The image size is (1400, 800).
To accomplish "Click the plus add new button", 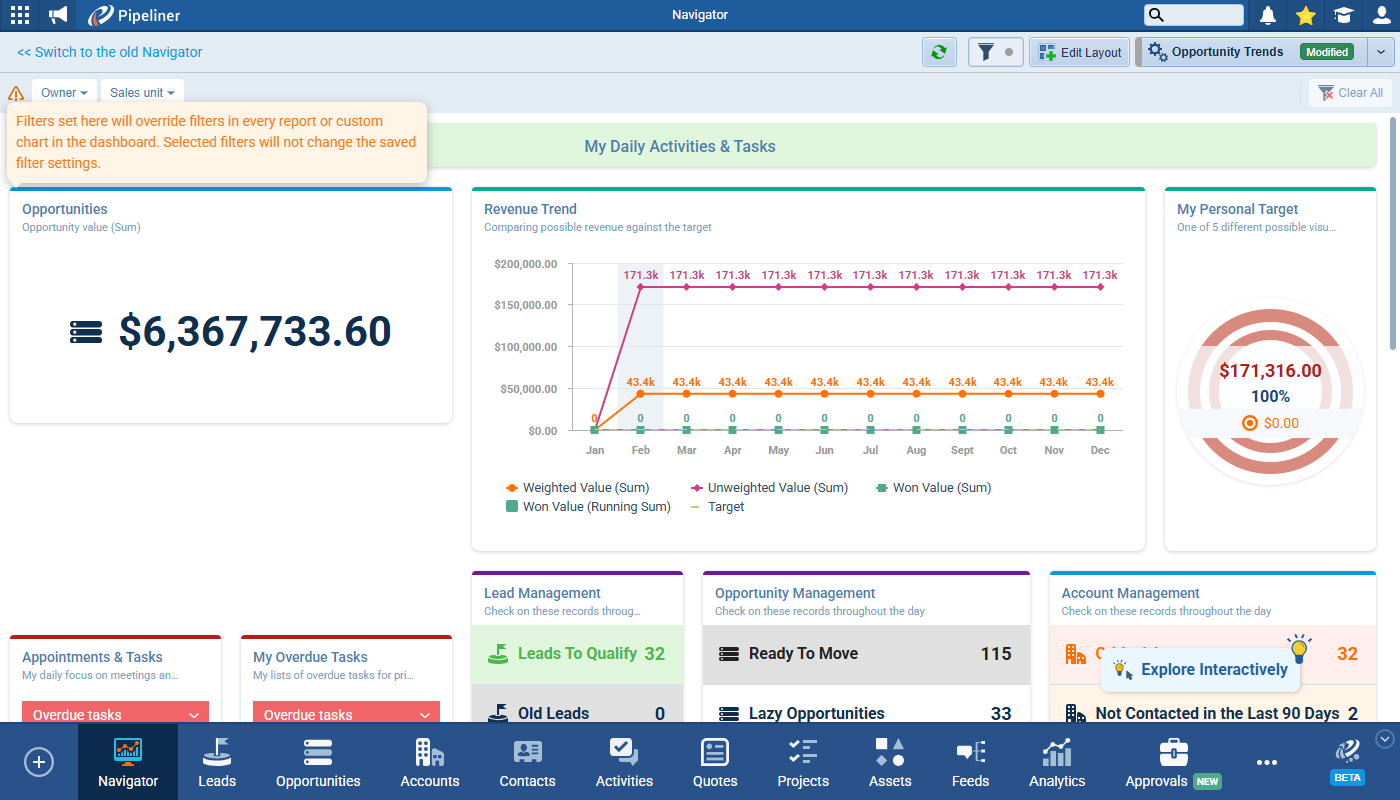I will click(39, 762).
